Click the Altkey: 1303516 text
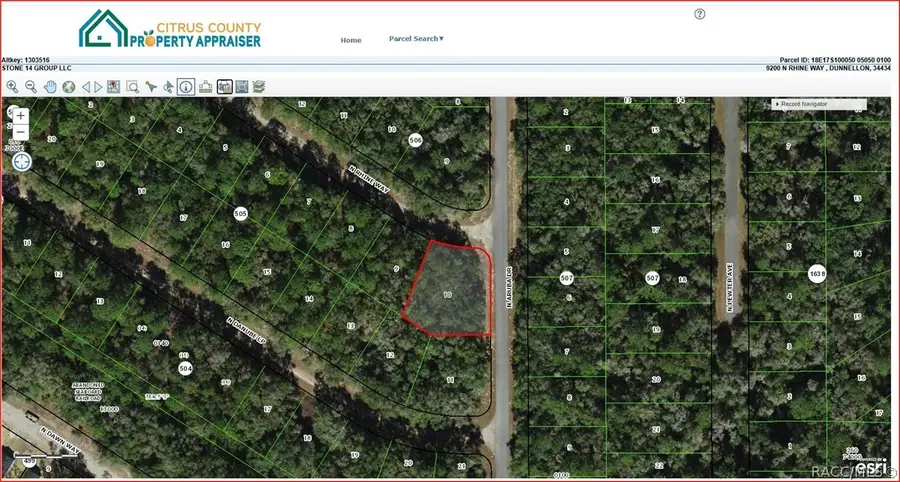900x482 pixels. (26, 60)
